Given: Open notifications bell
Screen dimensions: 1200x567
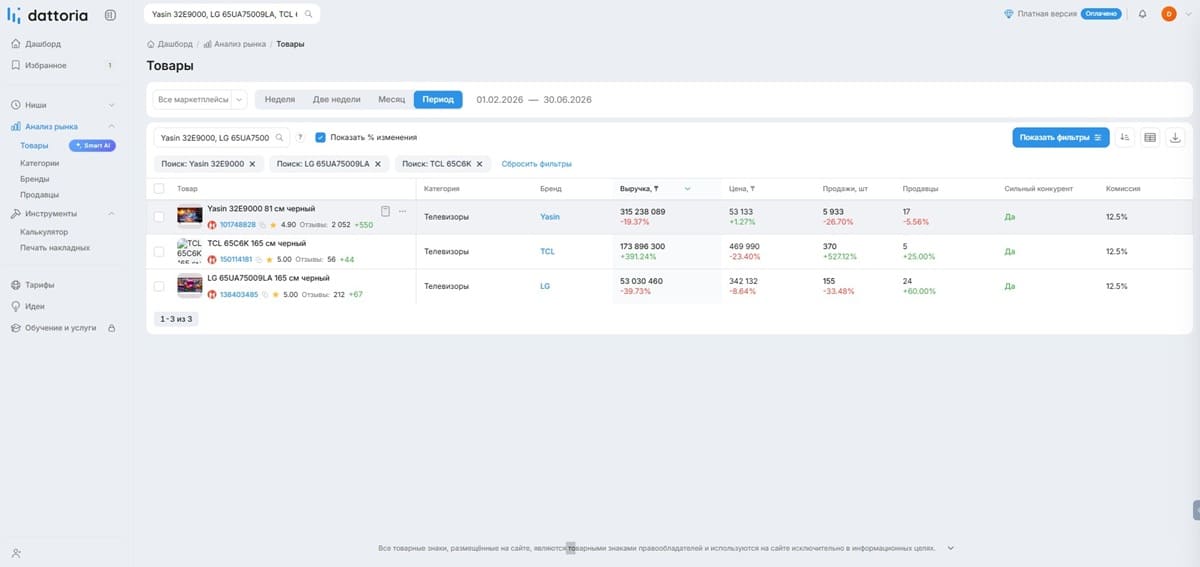Looking at the screenshot, I should (x=1142, y=14).
